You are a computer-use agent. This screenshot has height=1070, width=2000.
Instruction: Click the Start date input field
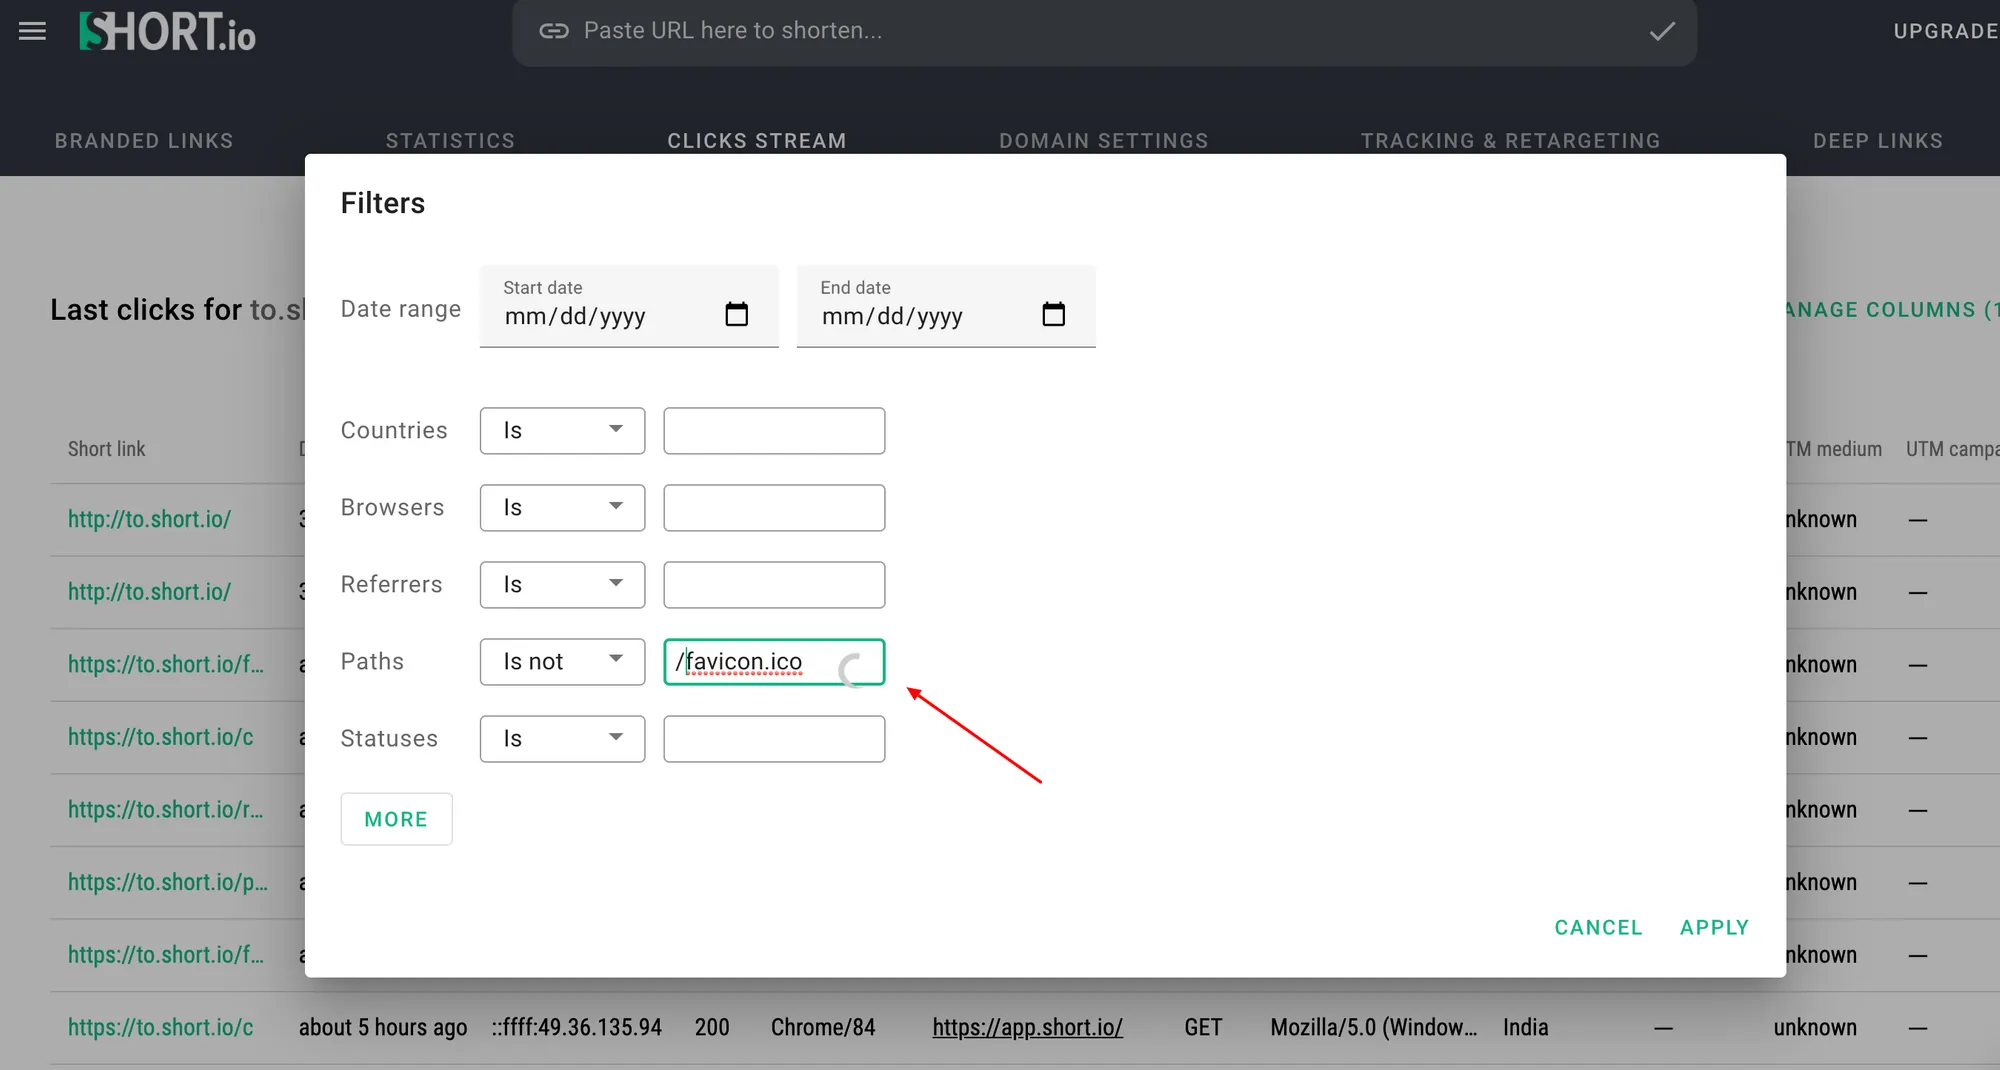click(x=629, y=307)
